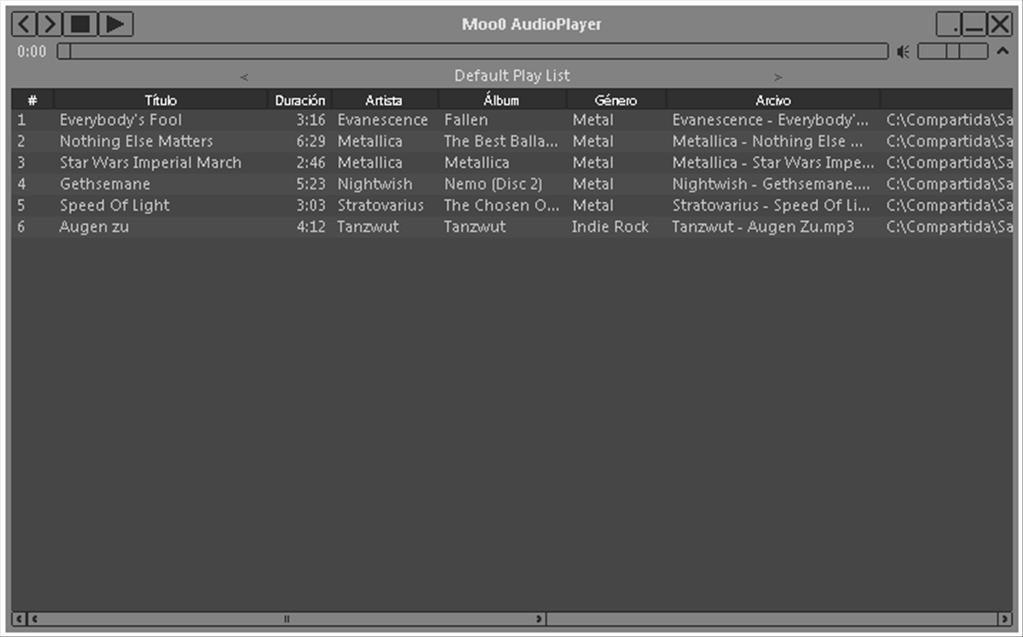1023x637 pixels.
Task: Adjust the volume slider
Action: point(953,51)
